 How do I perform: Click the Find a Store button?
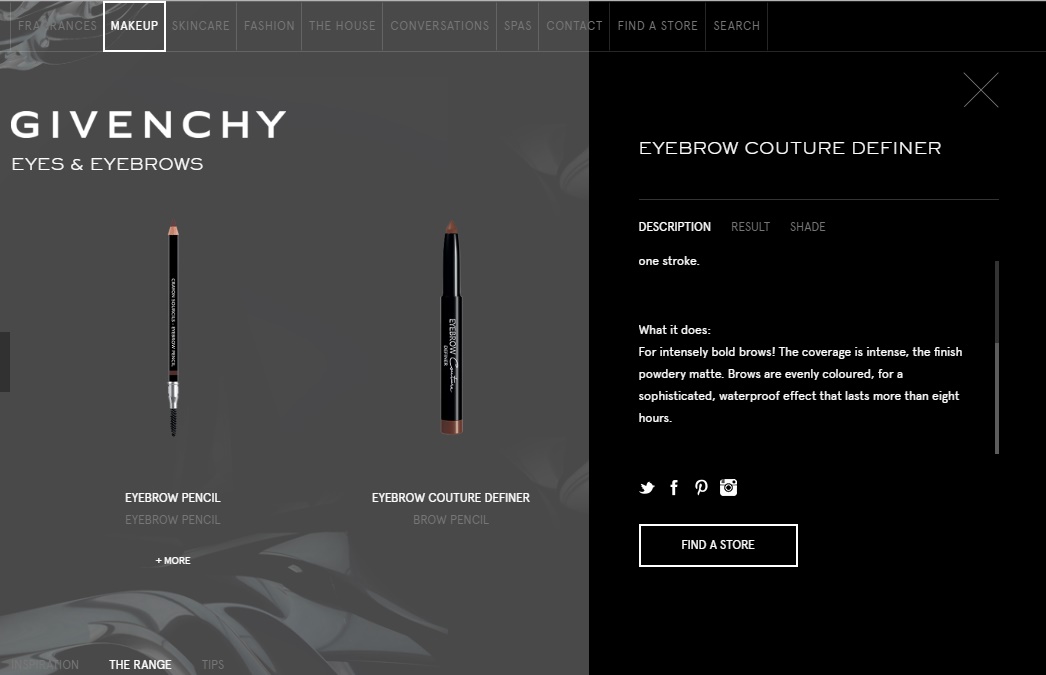pos(718,545)
